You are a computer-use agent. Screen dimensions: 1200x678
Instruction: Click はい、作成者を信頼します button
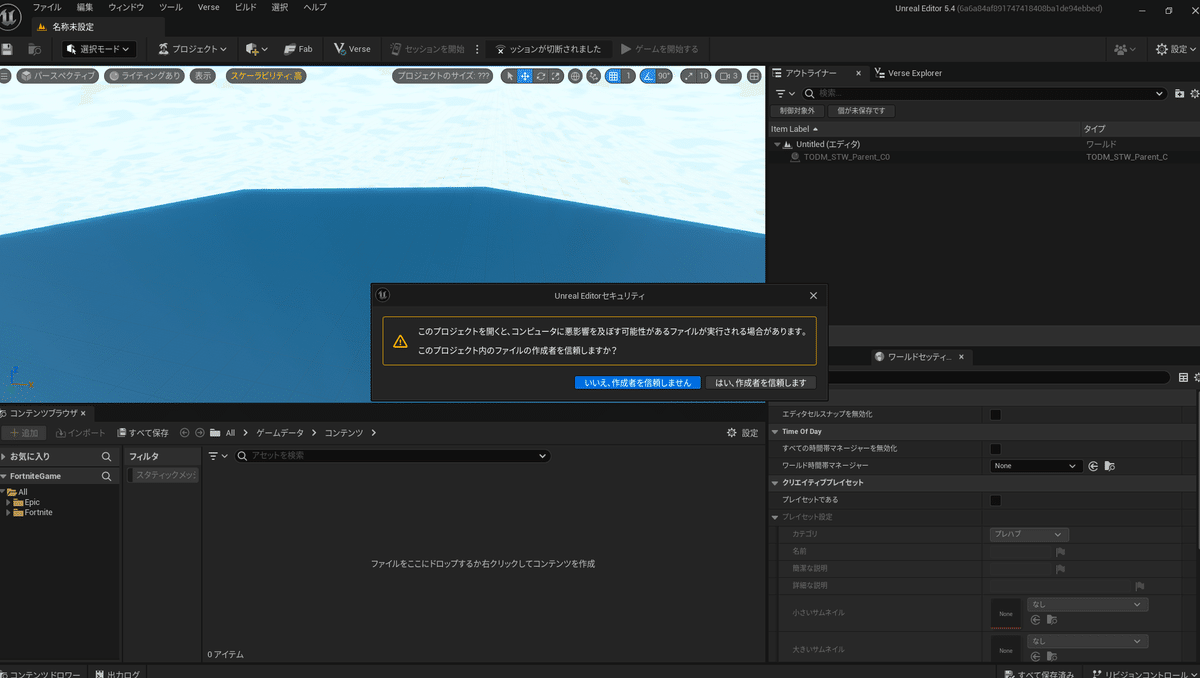pos(760,383)
